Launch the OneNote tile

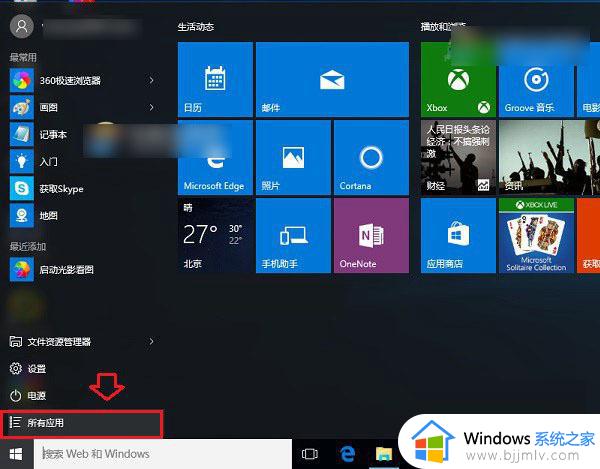point(371,235)
